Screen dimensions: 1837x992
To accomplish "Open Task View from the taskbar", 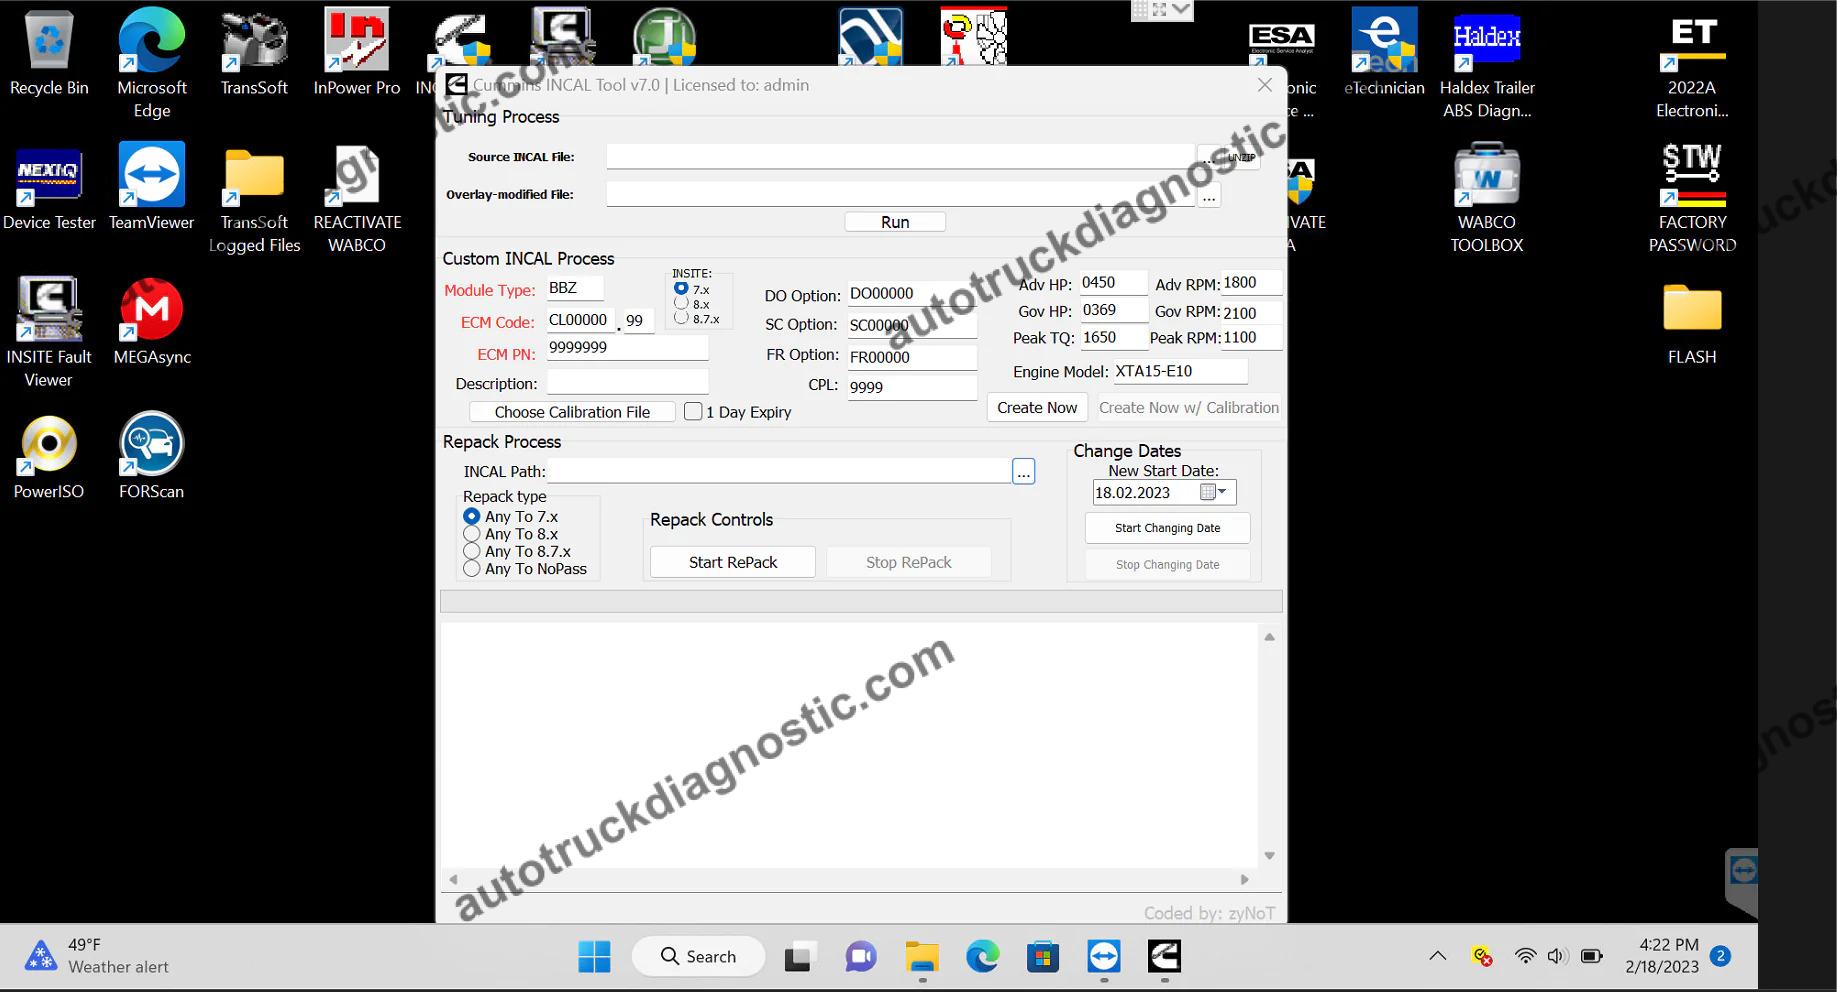I will tap(798, 957).
